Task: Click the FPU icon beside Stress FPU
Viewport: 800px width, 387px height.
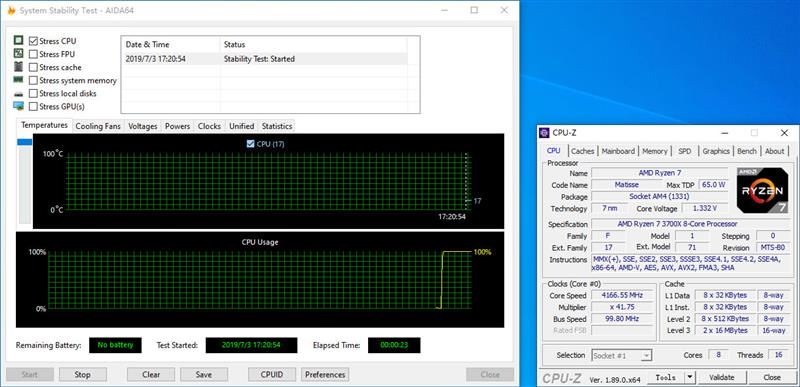Action: (18, 54)
